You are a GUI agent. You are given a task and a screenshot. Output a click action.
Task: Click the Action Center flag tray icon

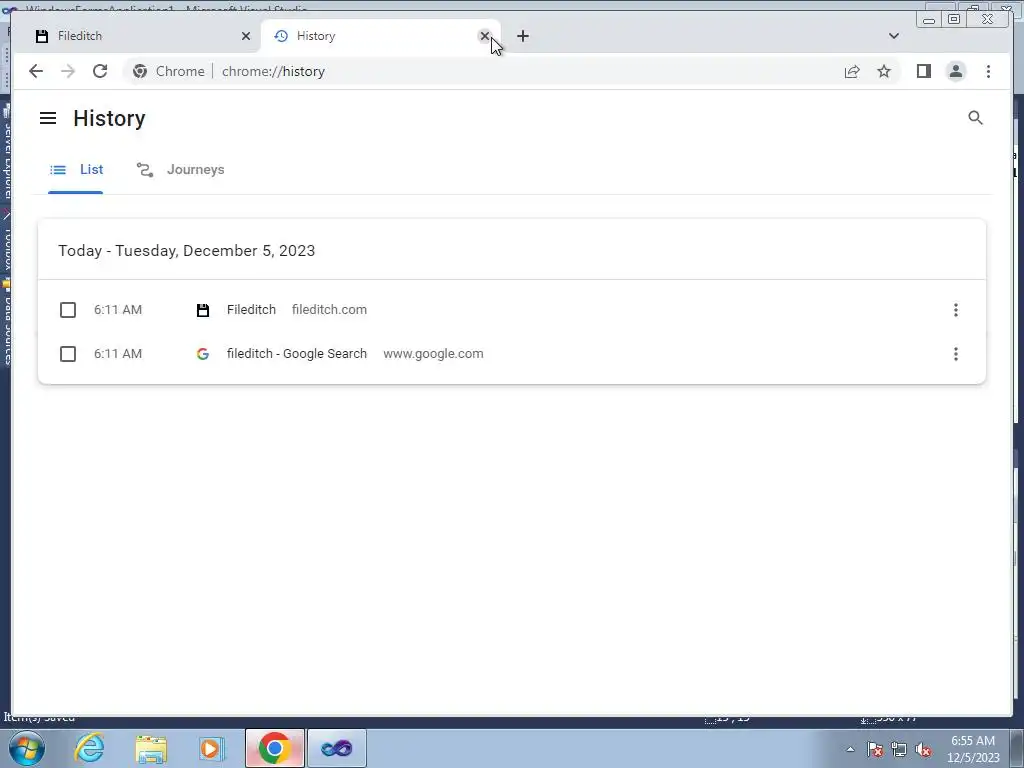[875, 749]
